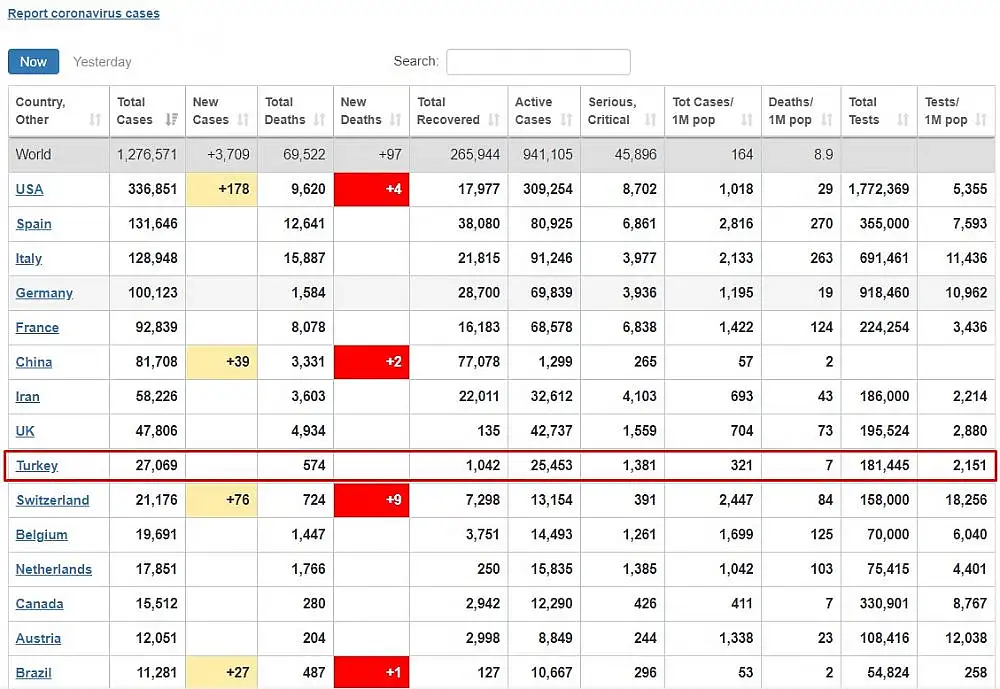This screenshot has height=689, width=1000.
Task: Sort by the Tests/1M pop column arrows
Action: pos(982,119)
